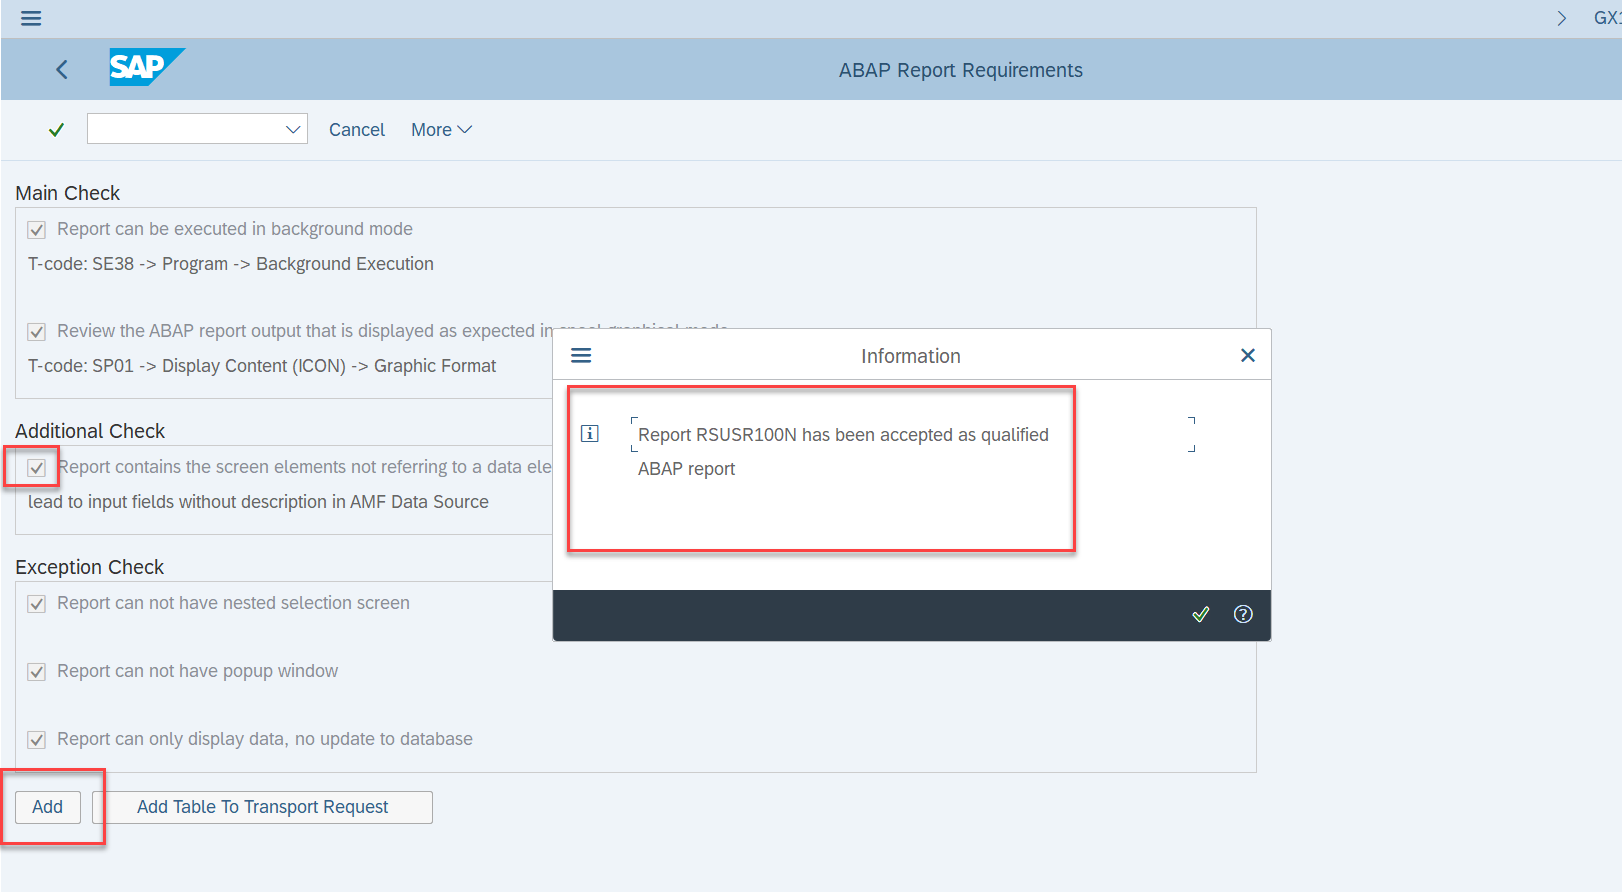The width and height of the screenshot is (1622, 892).
Task: Click the back arrow beside SAP logo
Action: 62,69
